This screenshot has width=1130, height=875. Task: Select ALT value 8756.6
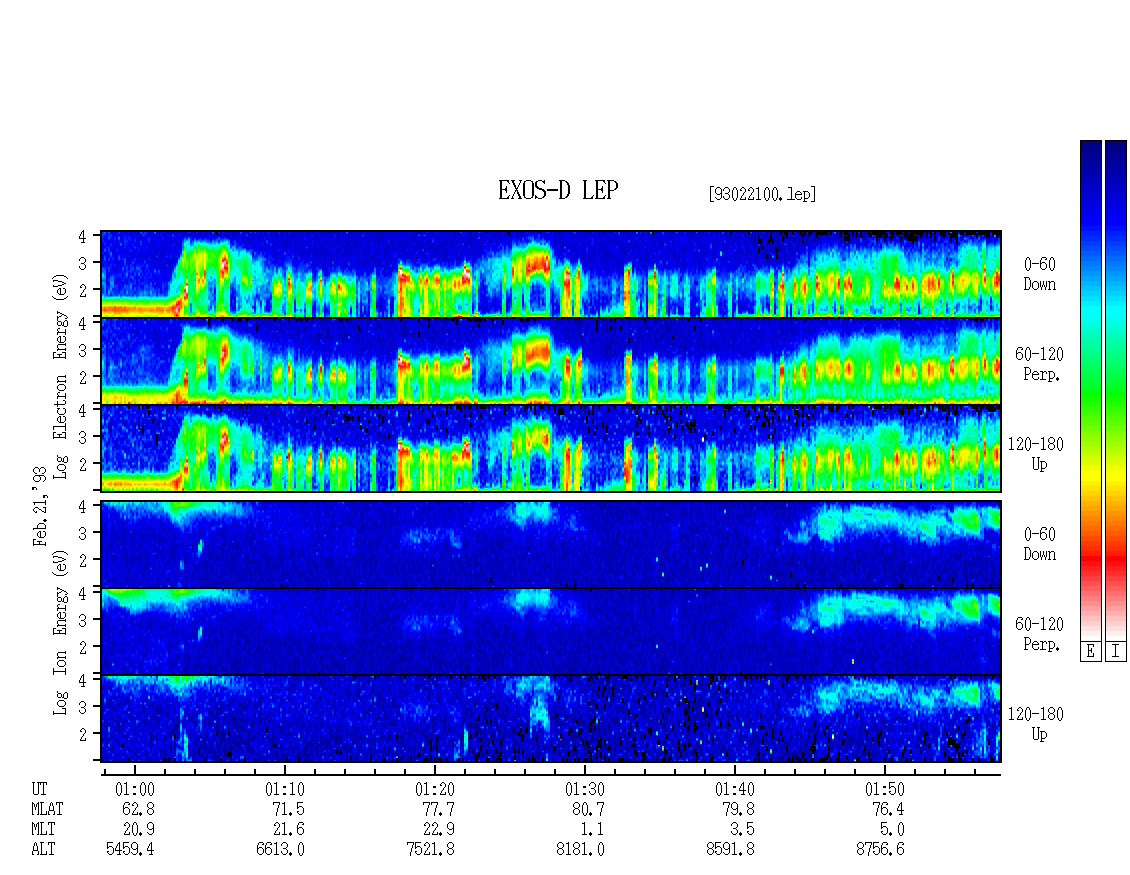point(880,850)
